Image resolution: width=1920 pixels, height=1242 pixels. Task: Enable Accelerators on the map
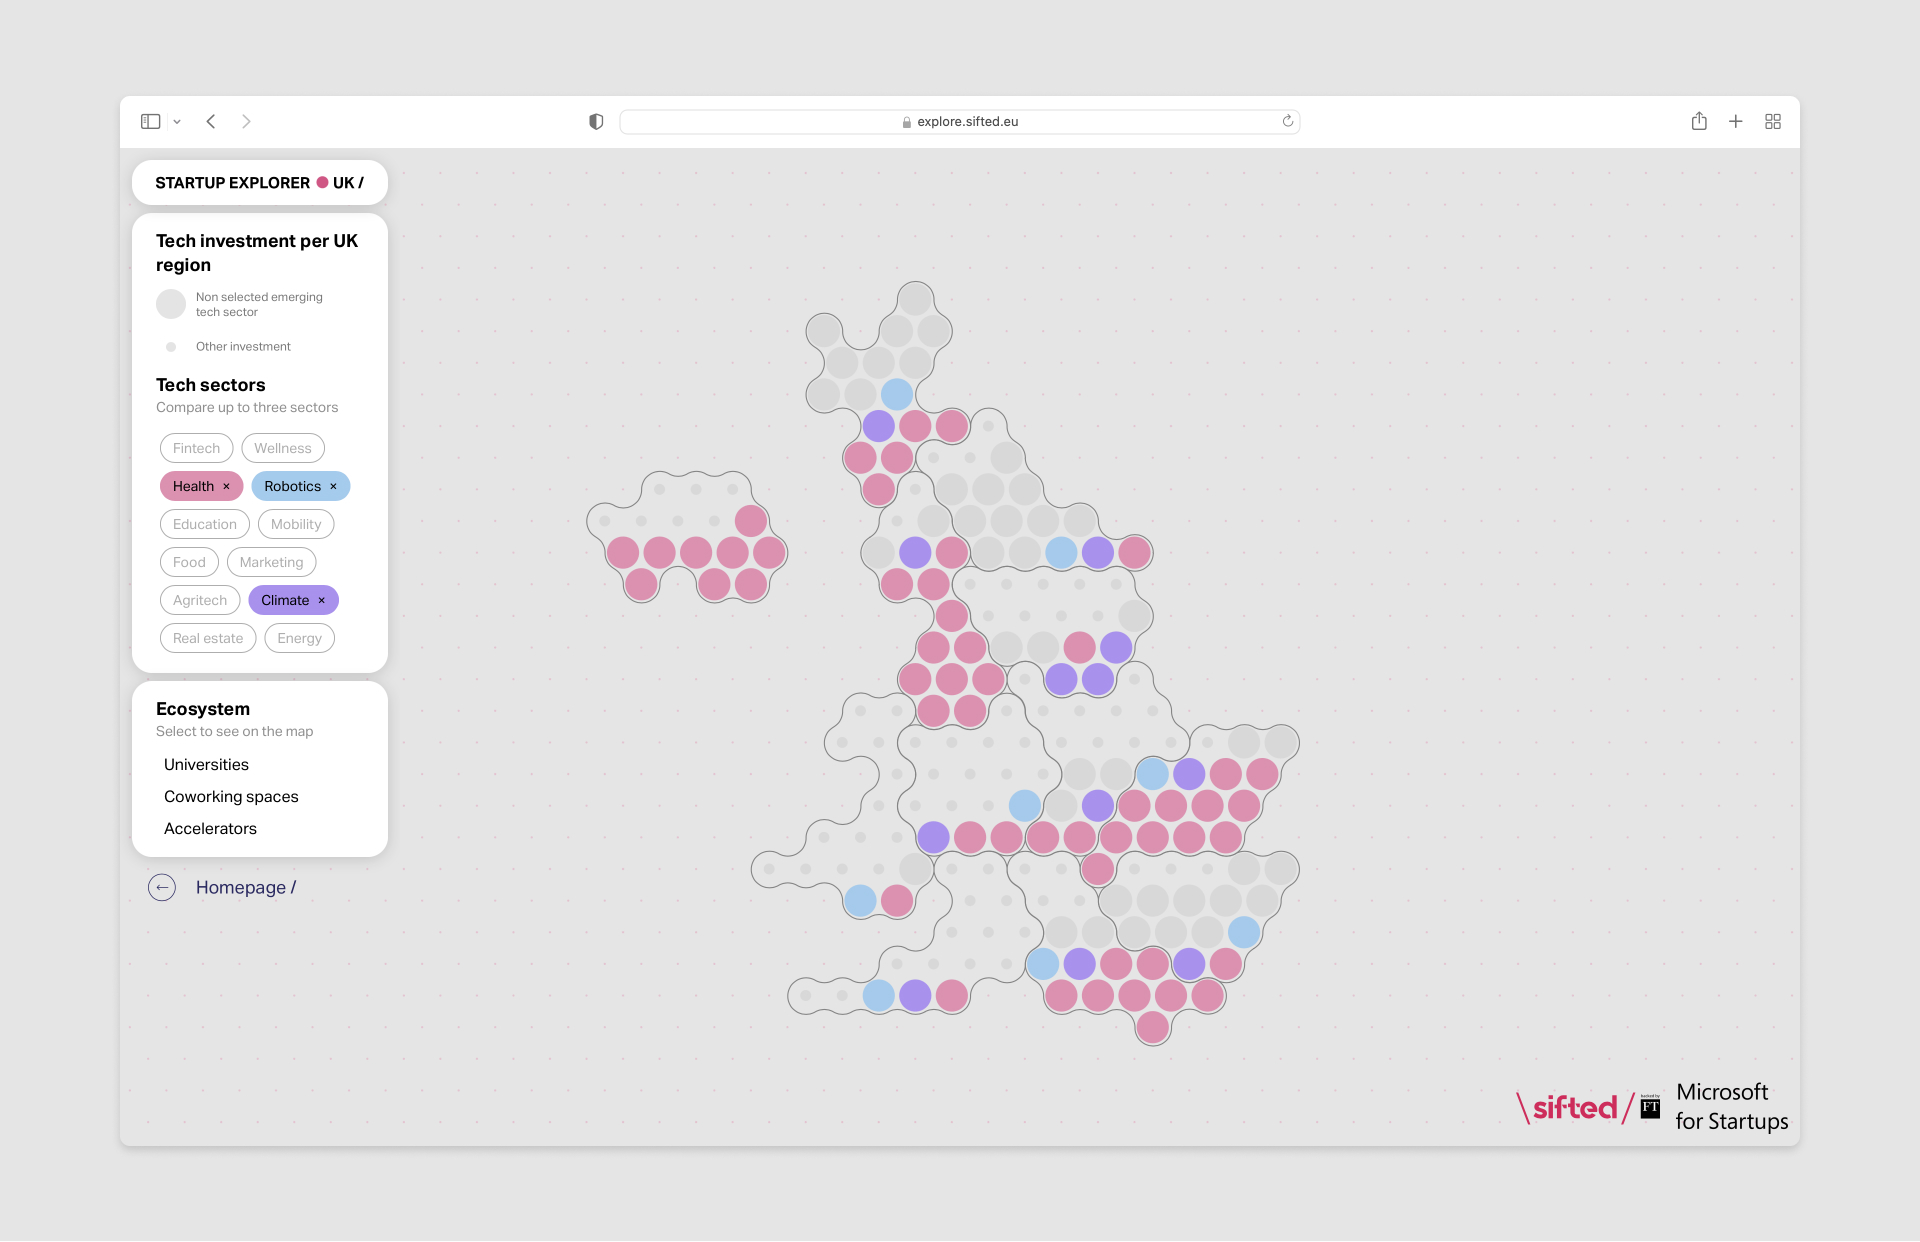(x=210, y=828)
